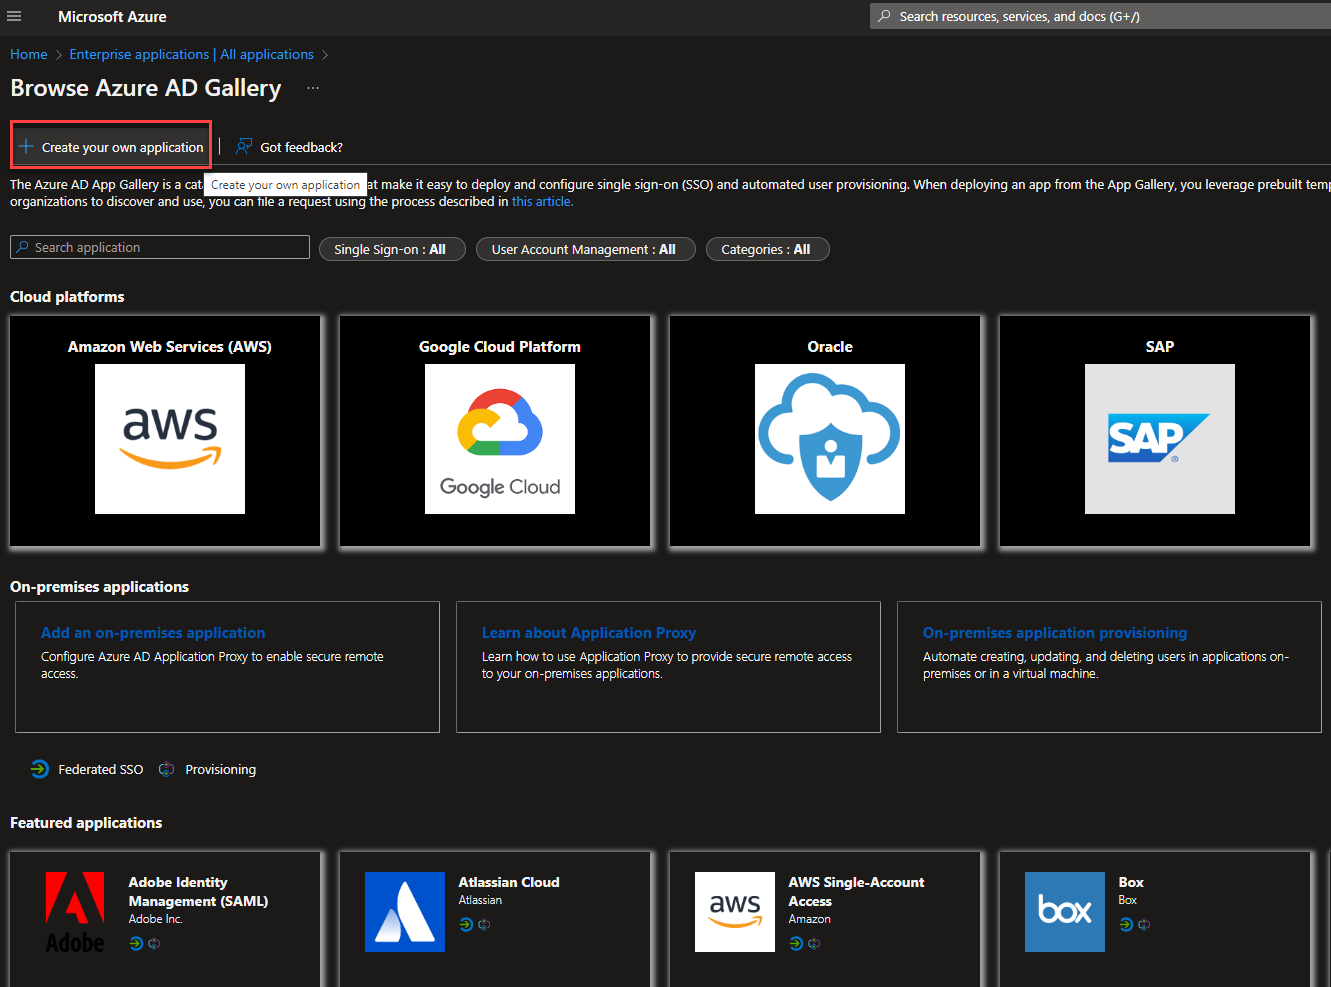Click the Cloud platforms section heading
Screen dimensions: 1331x987
(x=67, y=296)
